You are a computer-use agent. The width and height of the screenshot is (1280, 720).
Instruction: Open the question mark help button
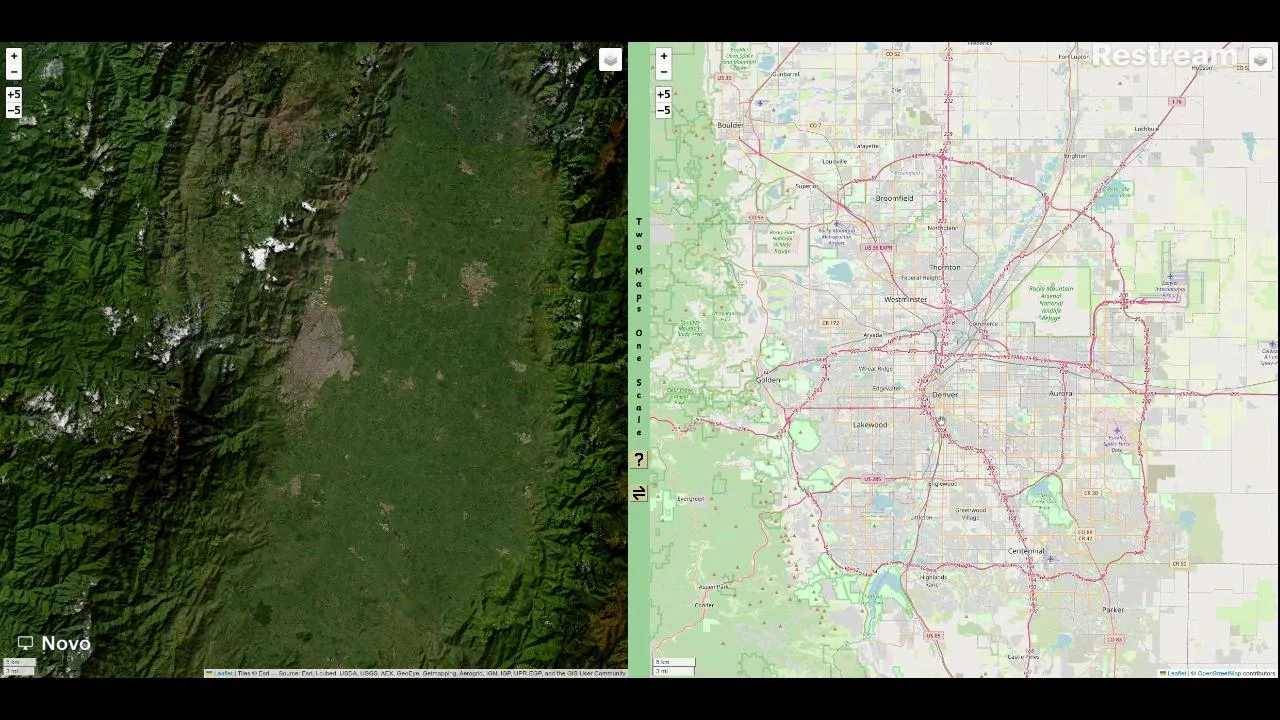pos(639,460)
